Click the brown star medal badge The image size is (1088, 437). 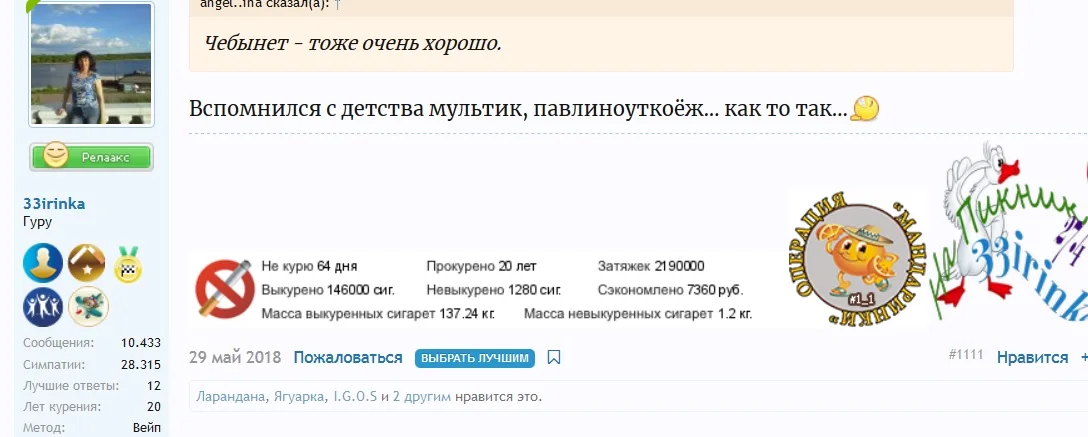click(87, 263)
